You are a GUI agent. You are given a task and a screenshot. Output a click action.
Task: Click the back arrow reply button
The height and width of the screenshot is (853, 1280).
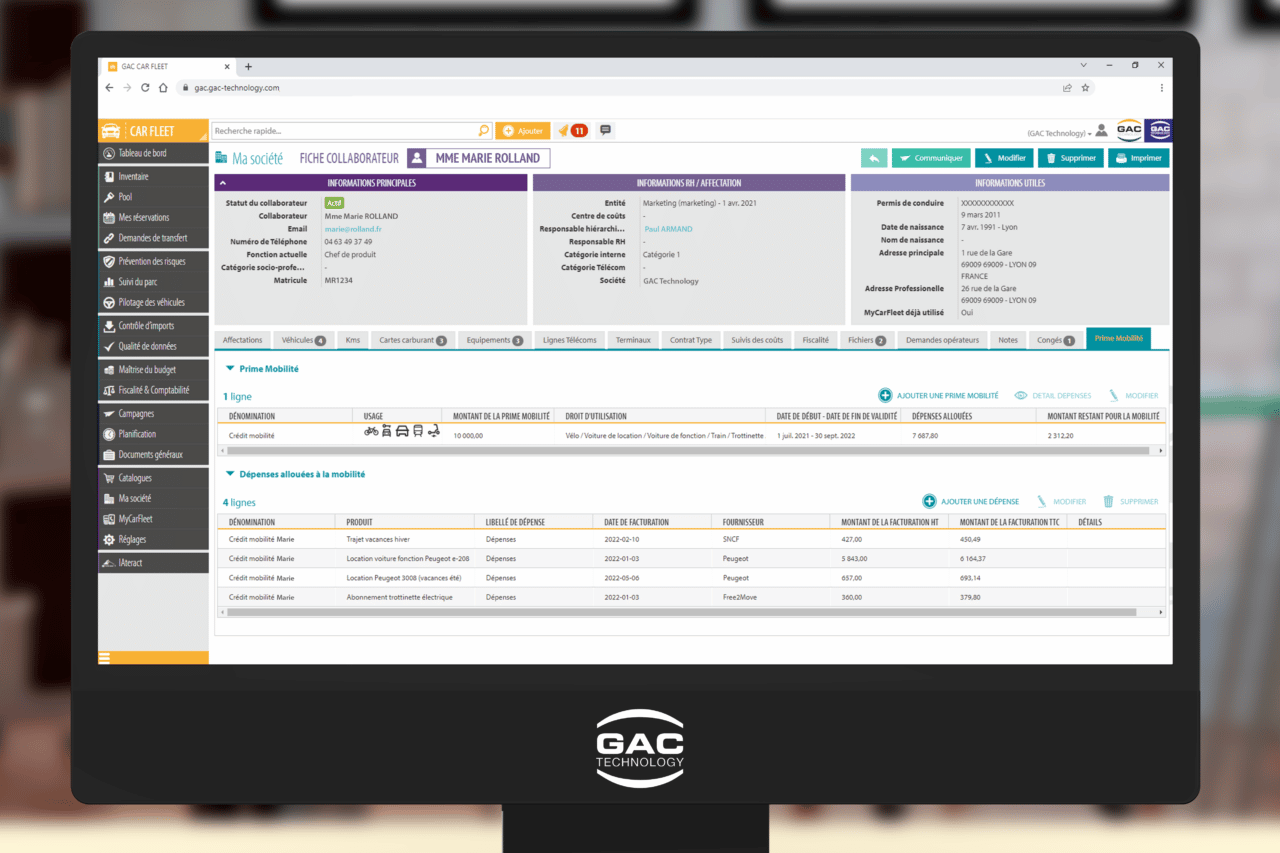(874, 158)
